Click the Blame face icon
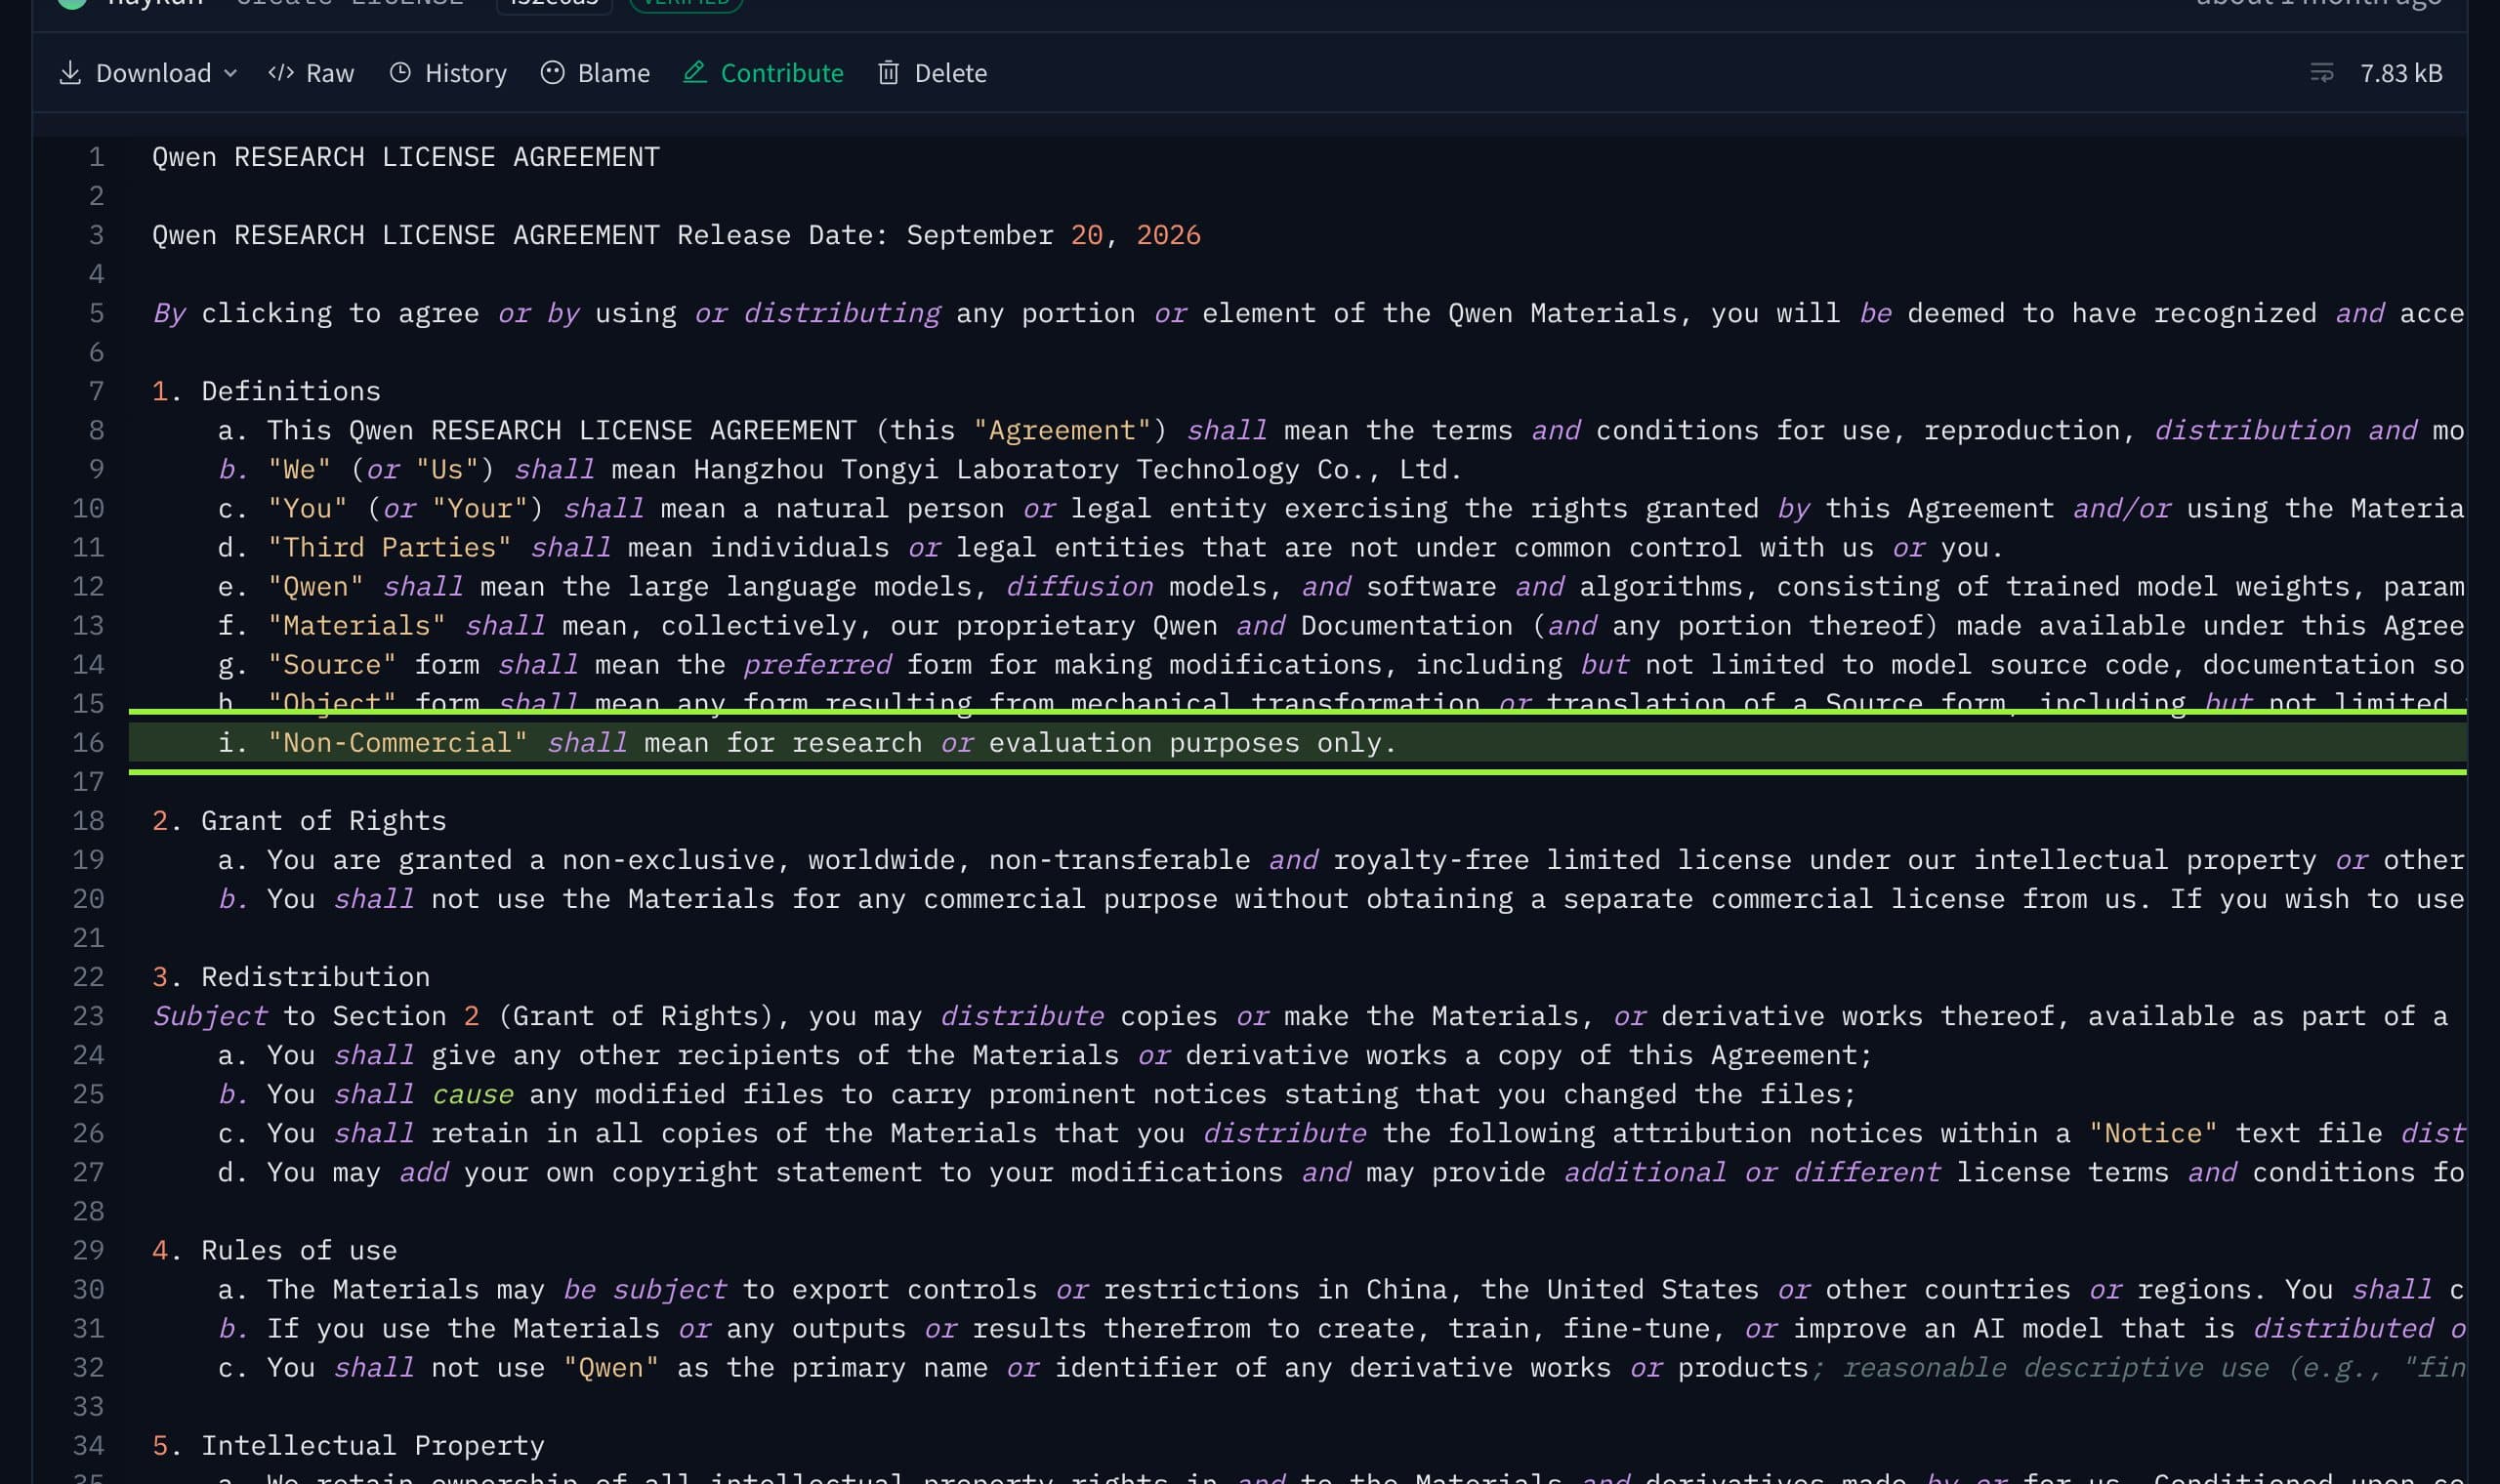This screenshot has height=1484, width=2500. (x=553, y=73)
